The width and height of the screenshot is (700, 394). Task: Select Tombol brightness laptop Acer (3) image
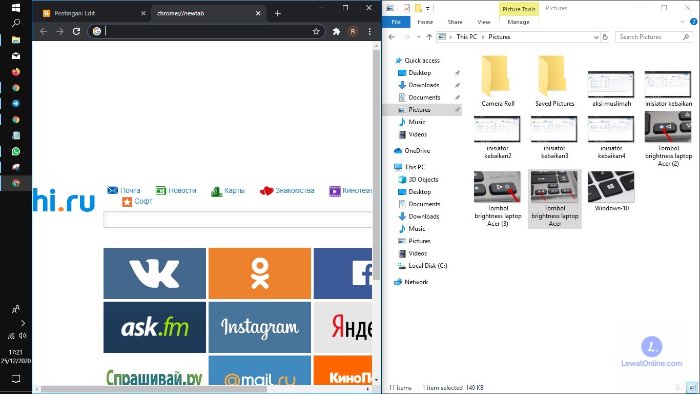click(497, 199)
